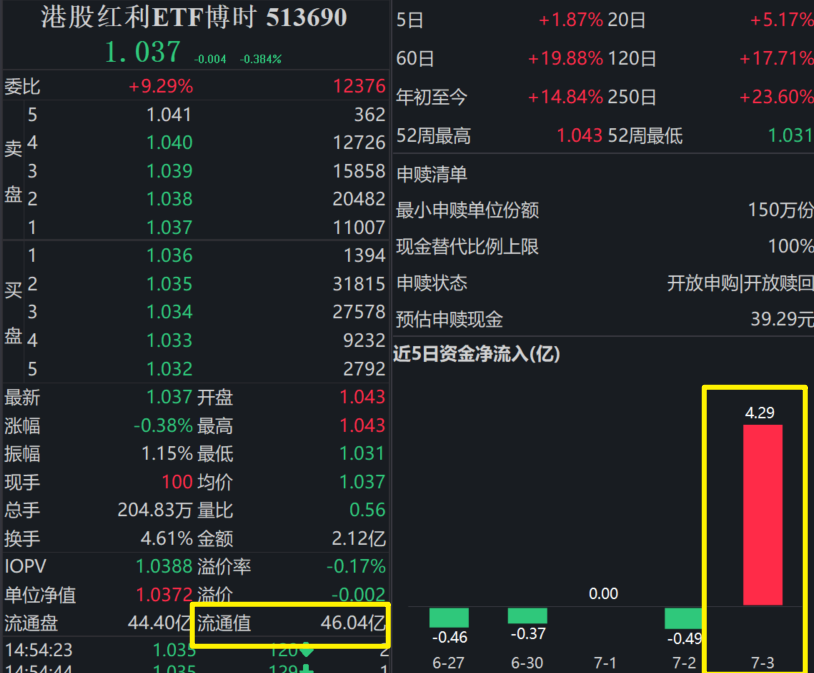Screen dimensions: 814x673
Task: Select sell level 4 price 1.040
Action: coord(169,143)
